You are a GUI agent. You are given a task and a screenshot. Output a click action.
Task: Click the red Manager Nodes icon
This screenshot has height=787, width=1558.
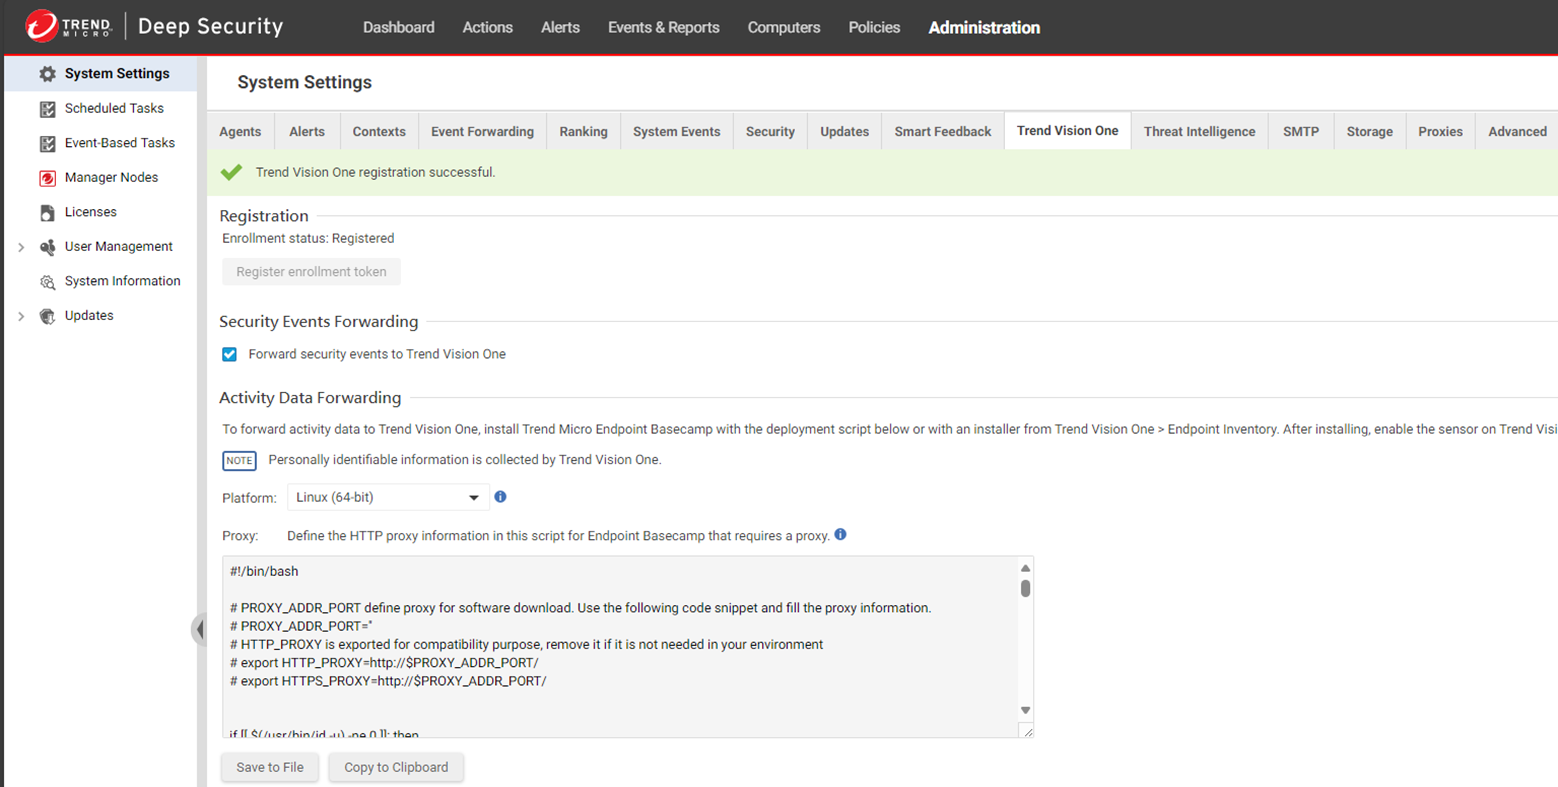tap(47, 178)
